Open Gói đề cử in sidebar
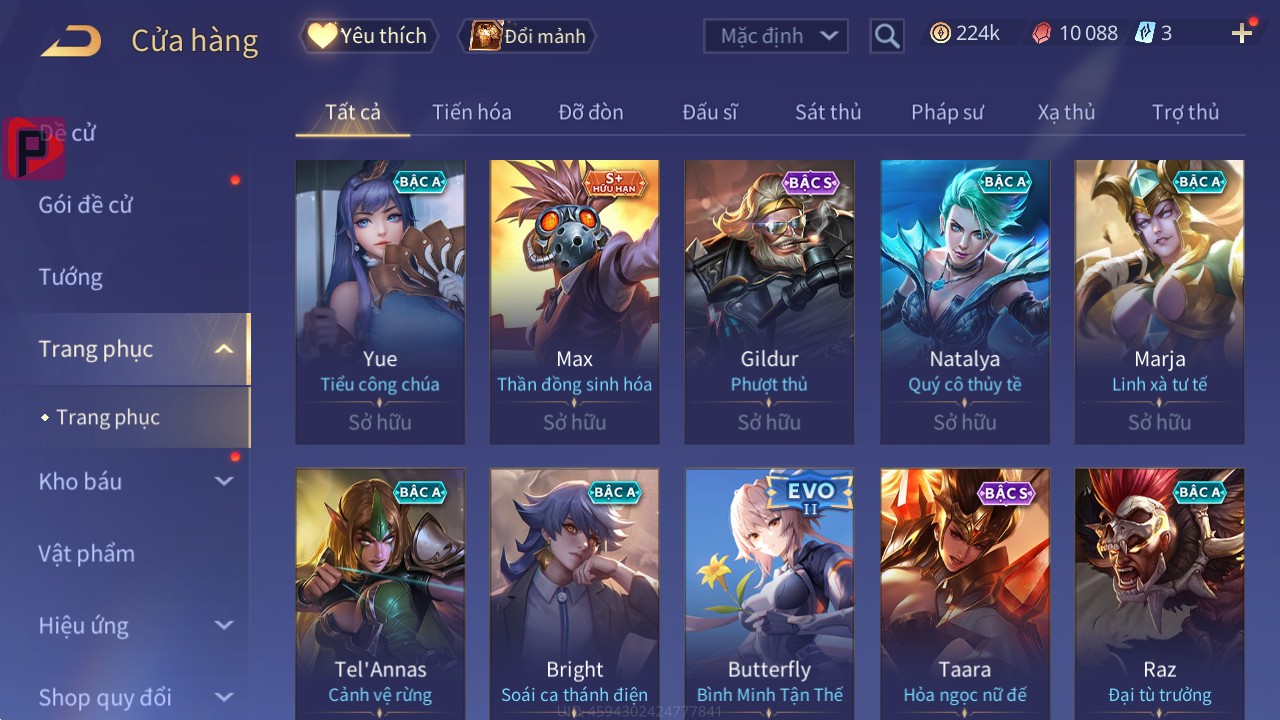 (85, 205)
